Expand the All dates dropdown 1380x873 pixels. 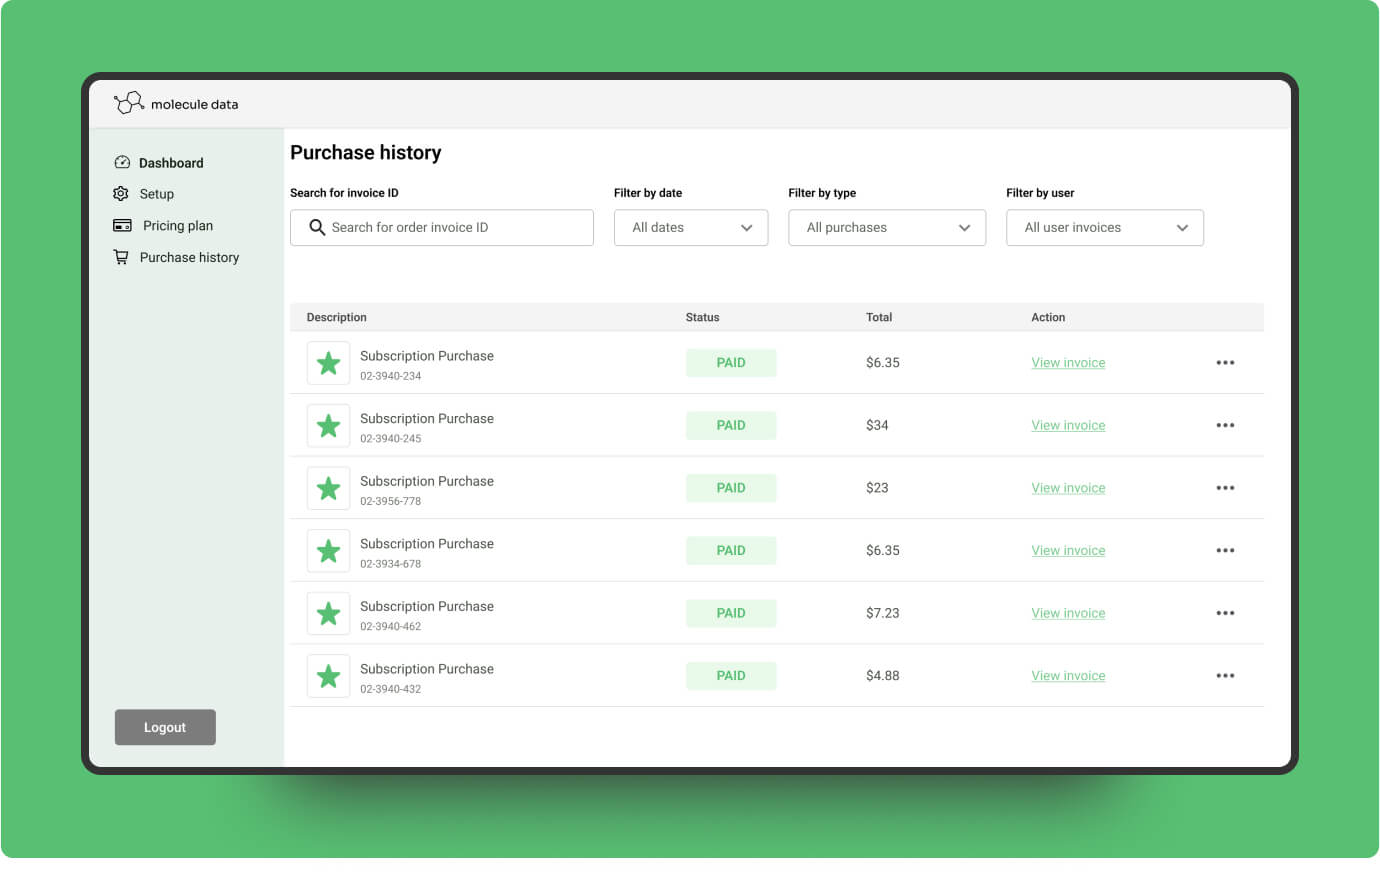point(690,228)
